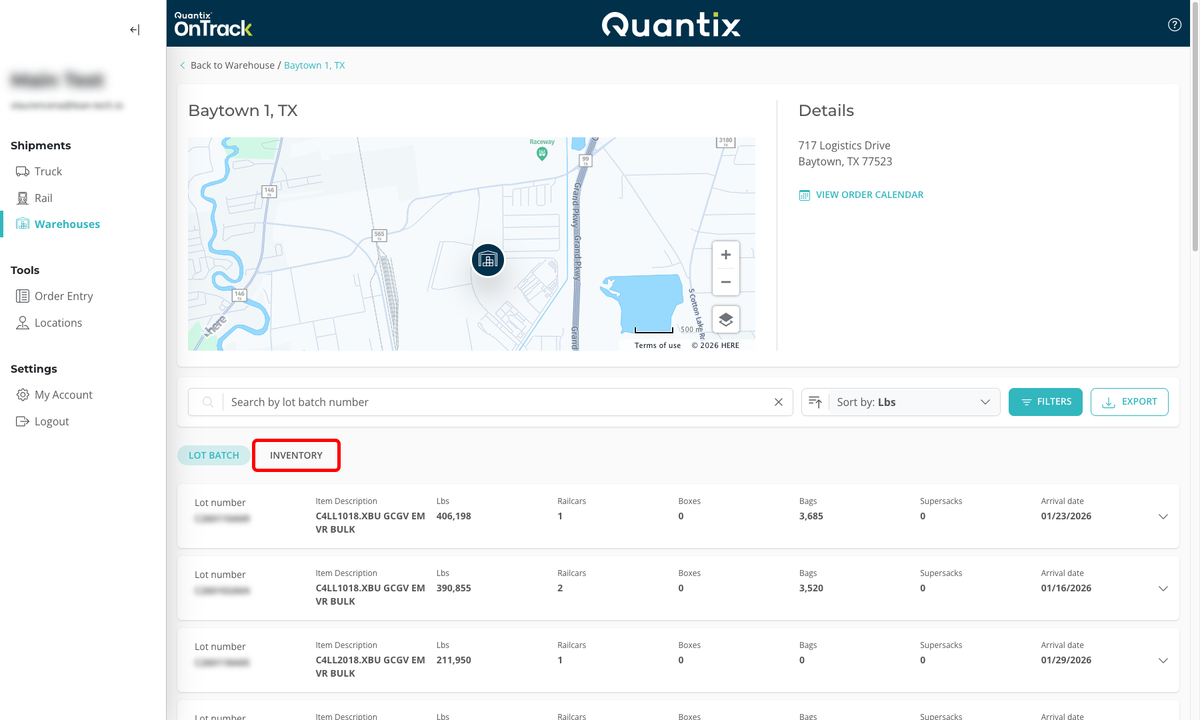Open the help question mark icon

click(x=1175, y=25)
